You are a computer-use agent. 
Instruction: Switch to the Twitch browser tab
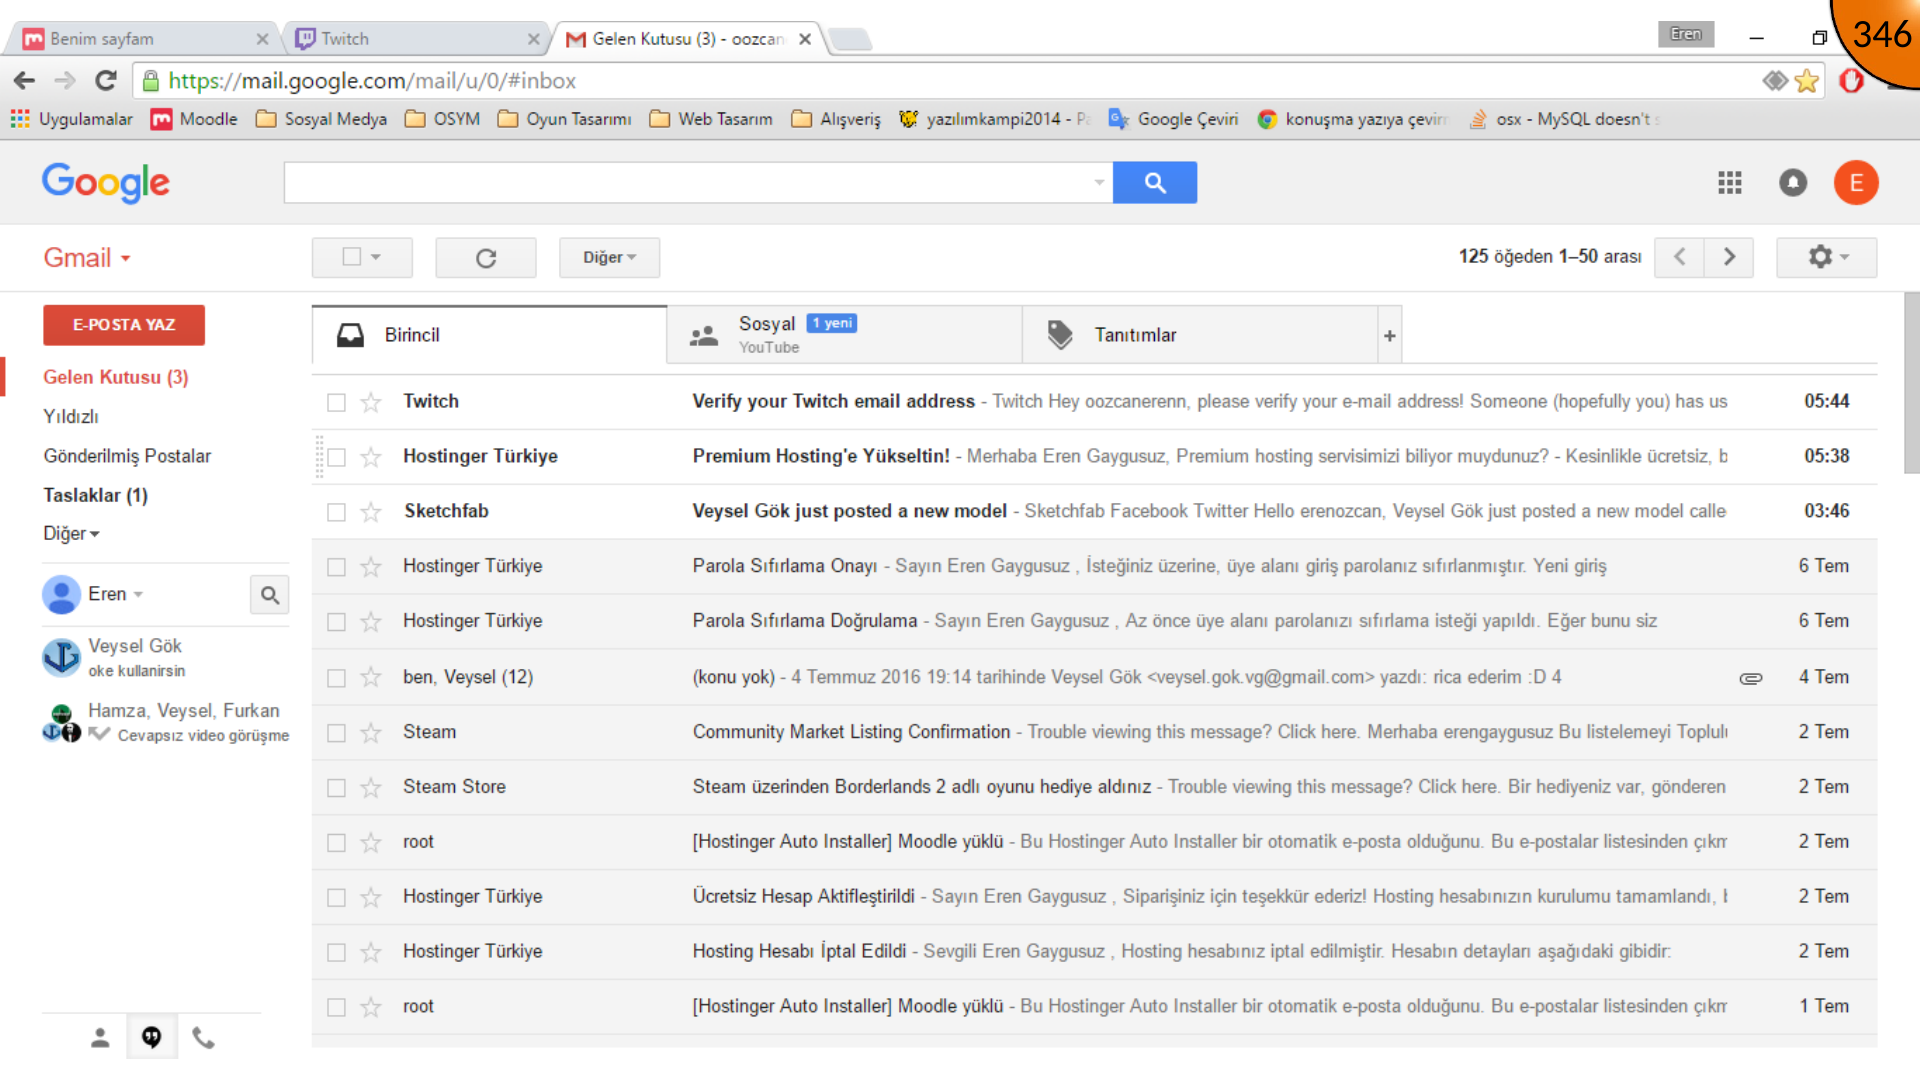pyautogui.click(x=415, y=39)
